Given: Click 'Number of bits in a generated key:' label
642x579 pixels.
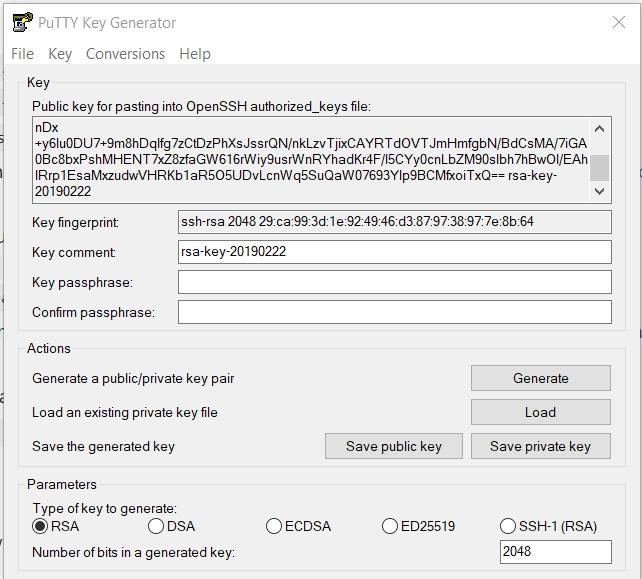Looking at the screenshot, I should point(133,552).
